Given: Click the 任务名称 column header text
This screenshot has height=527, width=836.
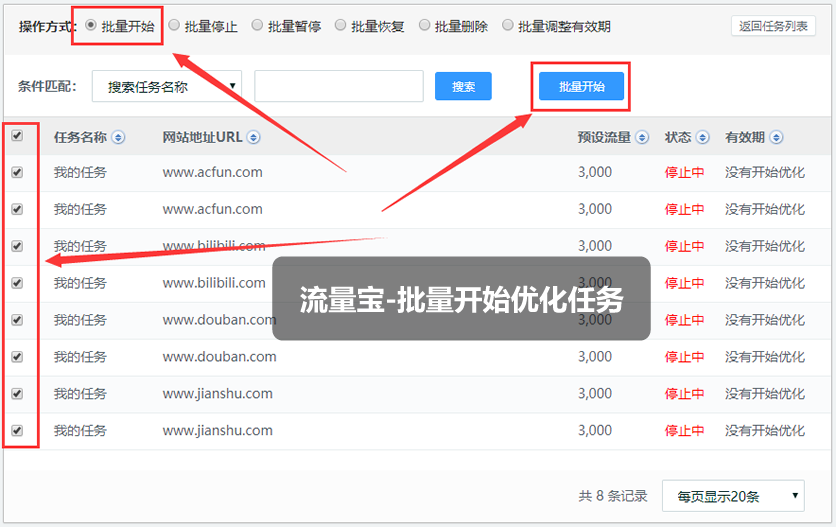Looking at the screenshot, I should point(81,138).
